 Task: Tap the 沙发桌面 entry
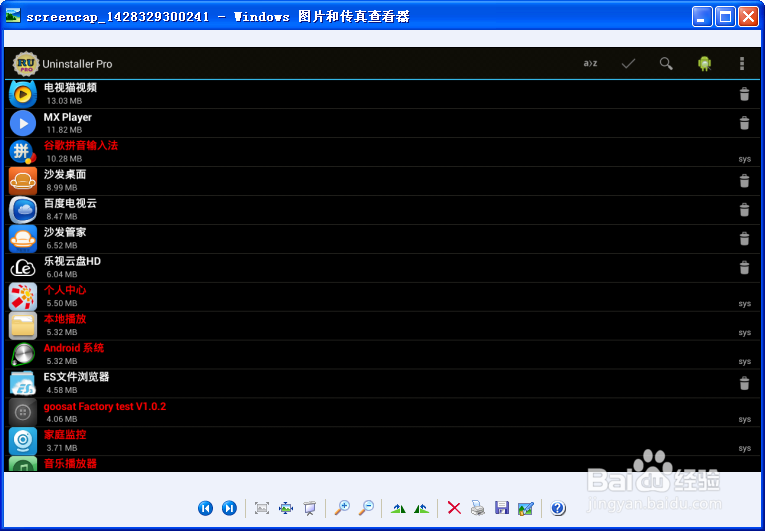coord(382,181)
